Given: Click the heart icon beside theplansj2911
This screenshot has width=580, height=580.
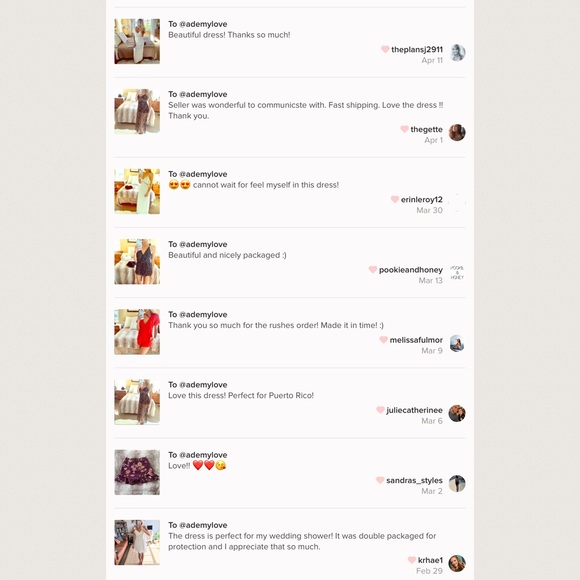Looking at the screenshot, I should tap(385, 49).
